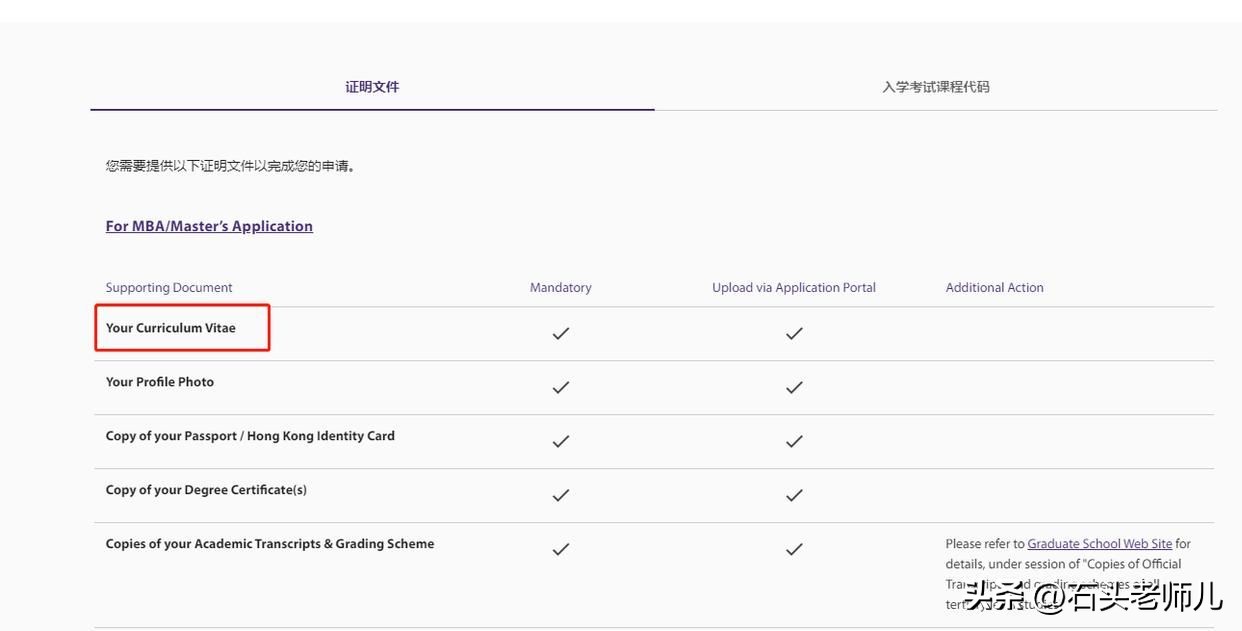Click Mandatory checkmark for Profile Photo
This screenshot has width=1242, height=631.
[561, 387]
